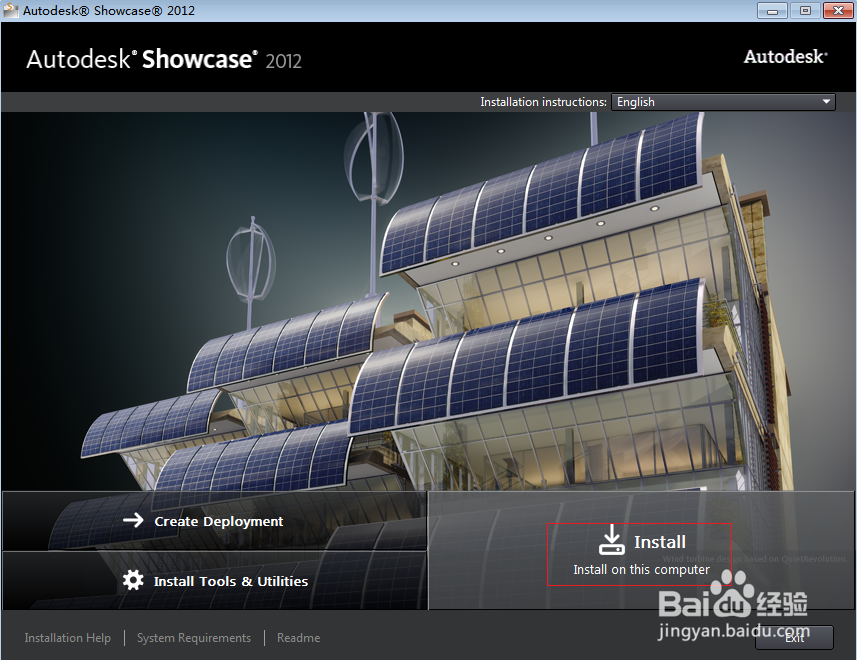857x660 pixels.
Task: Open the Installation Help link
Action: (x=68, y=638)
